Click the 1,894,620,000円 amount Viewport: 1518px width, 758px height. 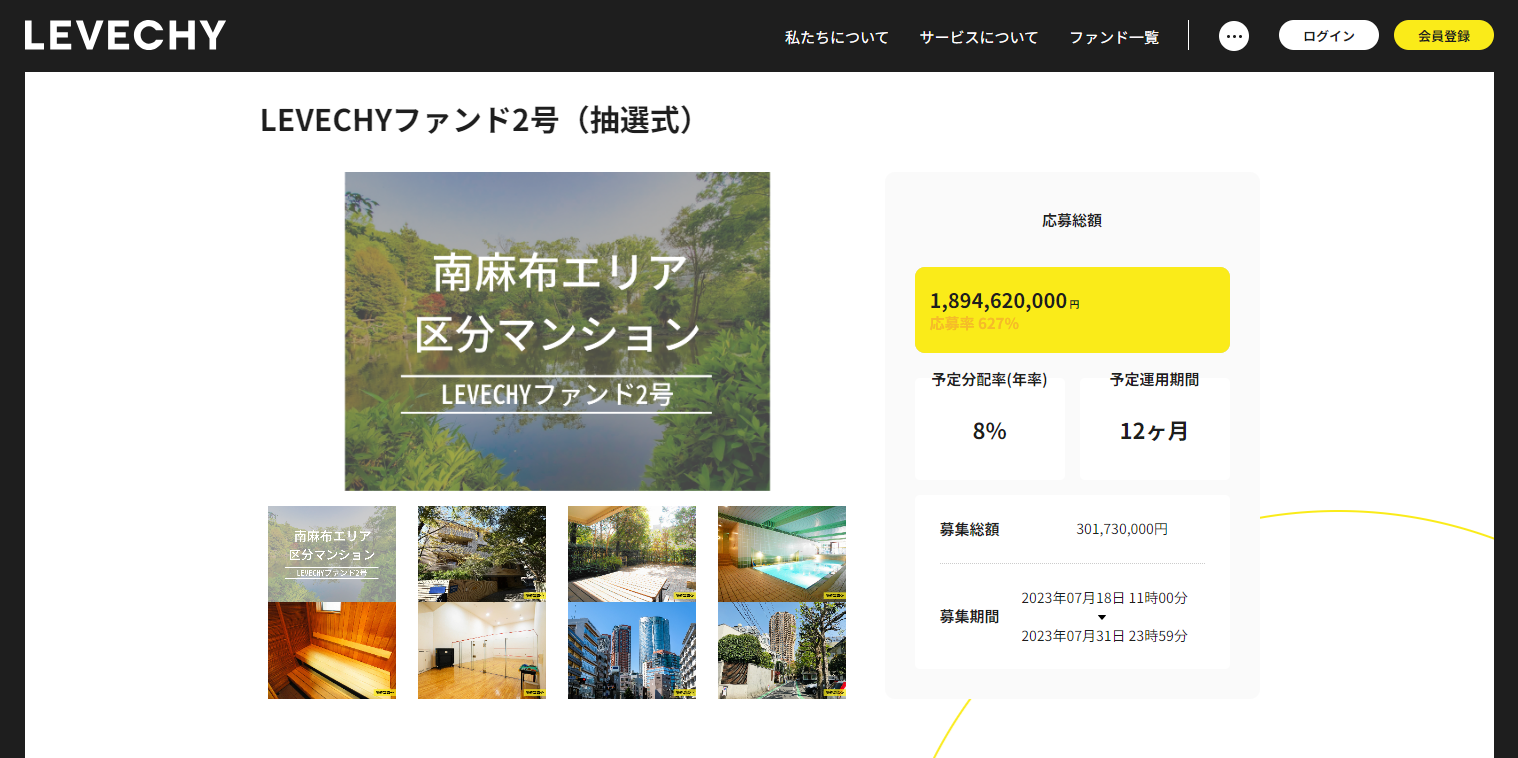[x=1004, y=301]
